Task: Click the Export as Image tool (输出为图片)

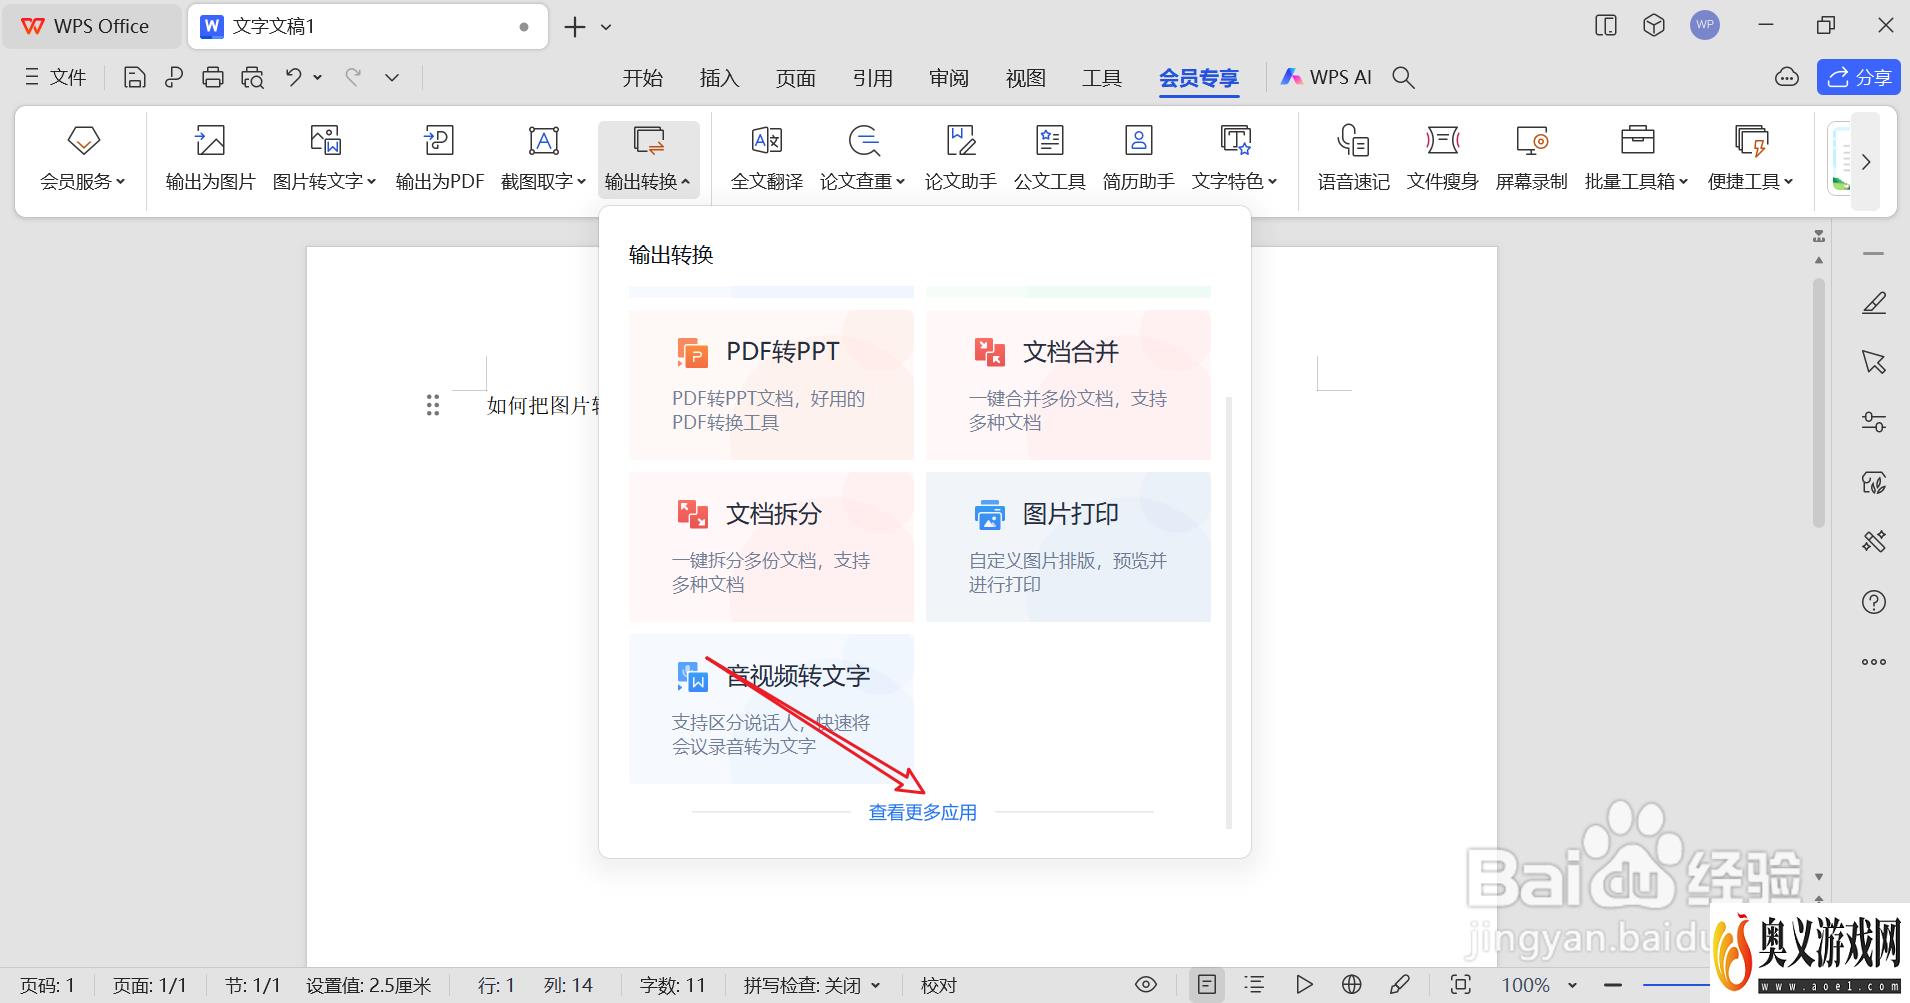Action: click(210, 158)
